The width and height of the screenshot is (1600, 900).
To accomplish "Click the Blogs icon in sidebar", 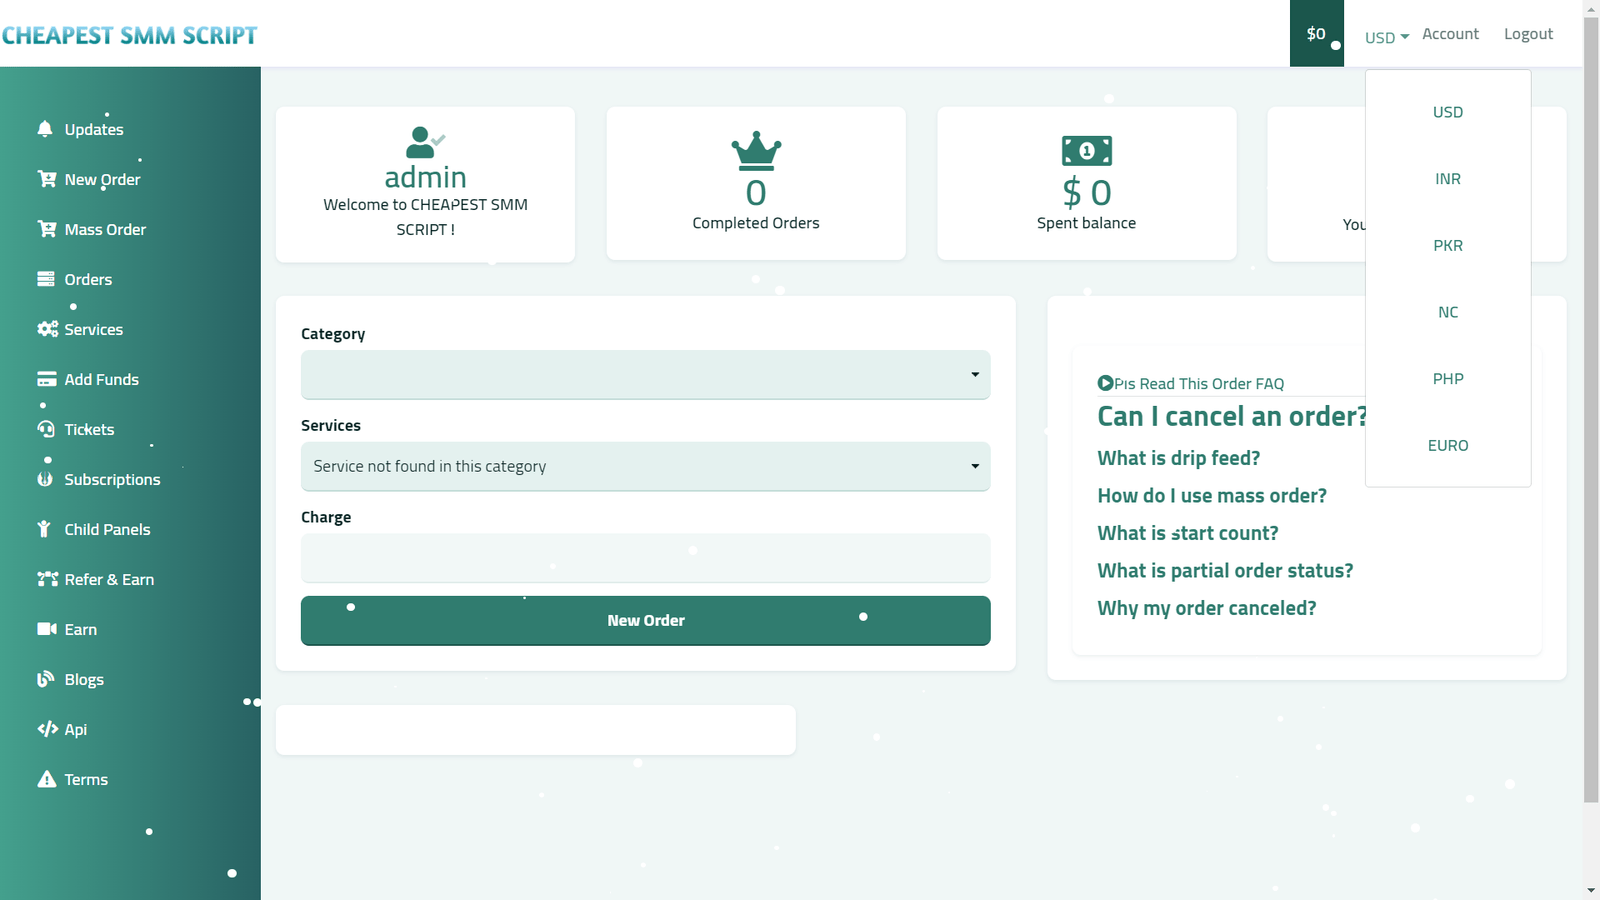I will point(46,679).
